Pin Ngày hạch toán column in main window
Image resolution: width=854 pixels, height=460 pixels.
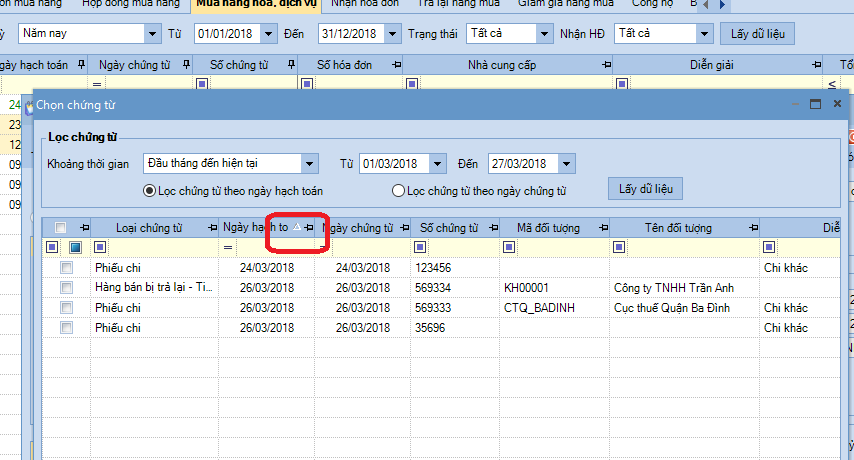81,65
